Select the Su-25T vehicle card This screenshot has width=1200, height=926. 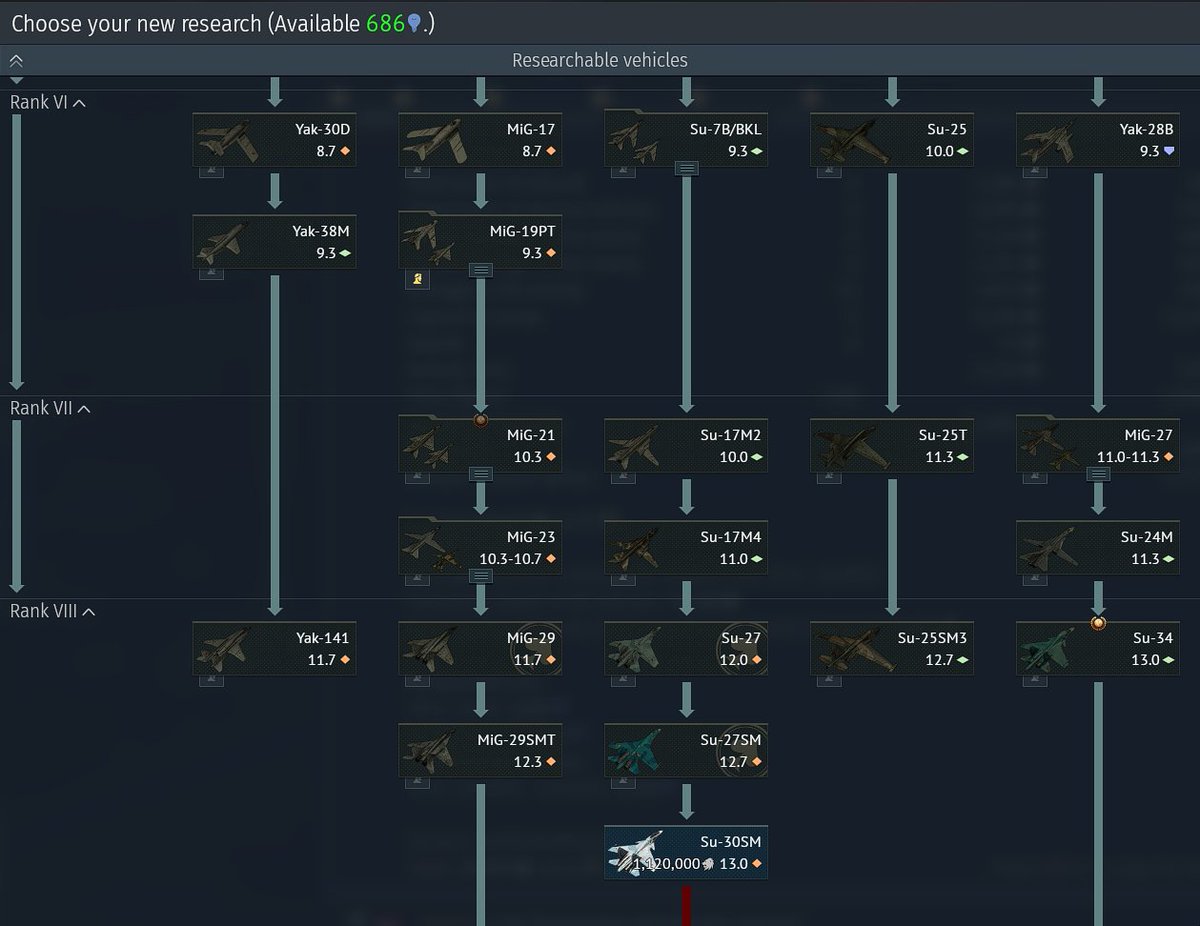892,446
